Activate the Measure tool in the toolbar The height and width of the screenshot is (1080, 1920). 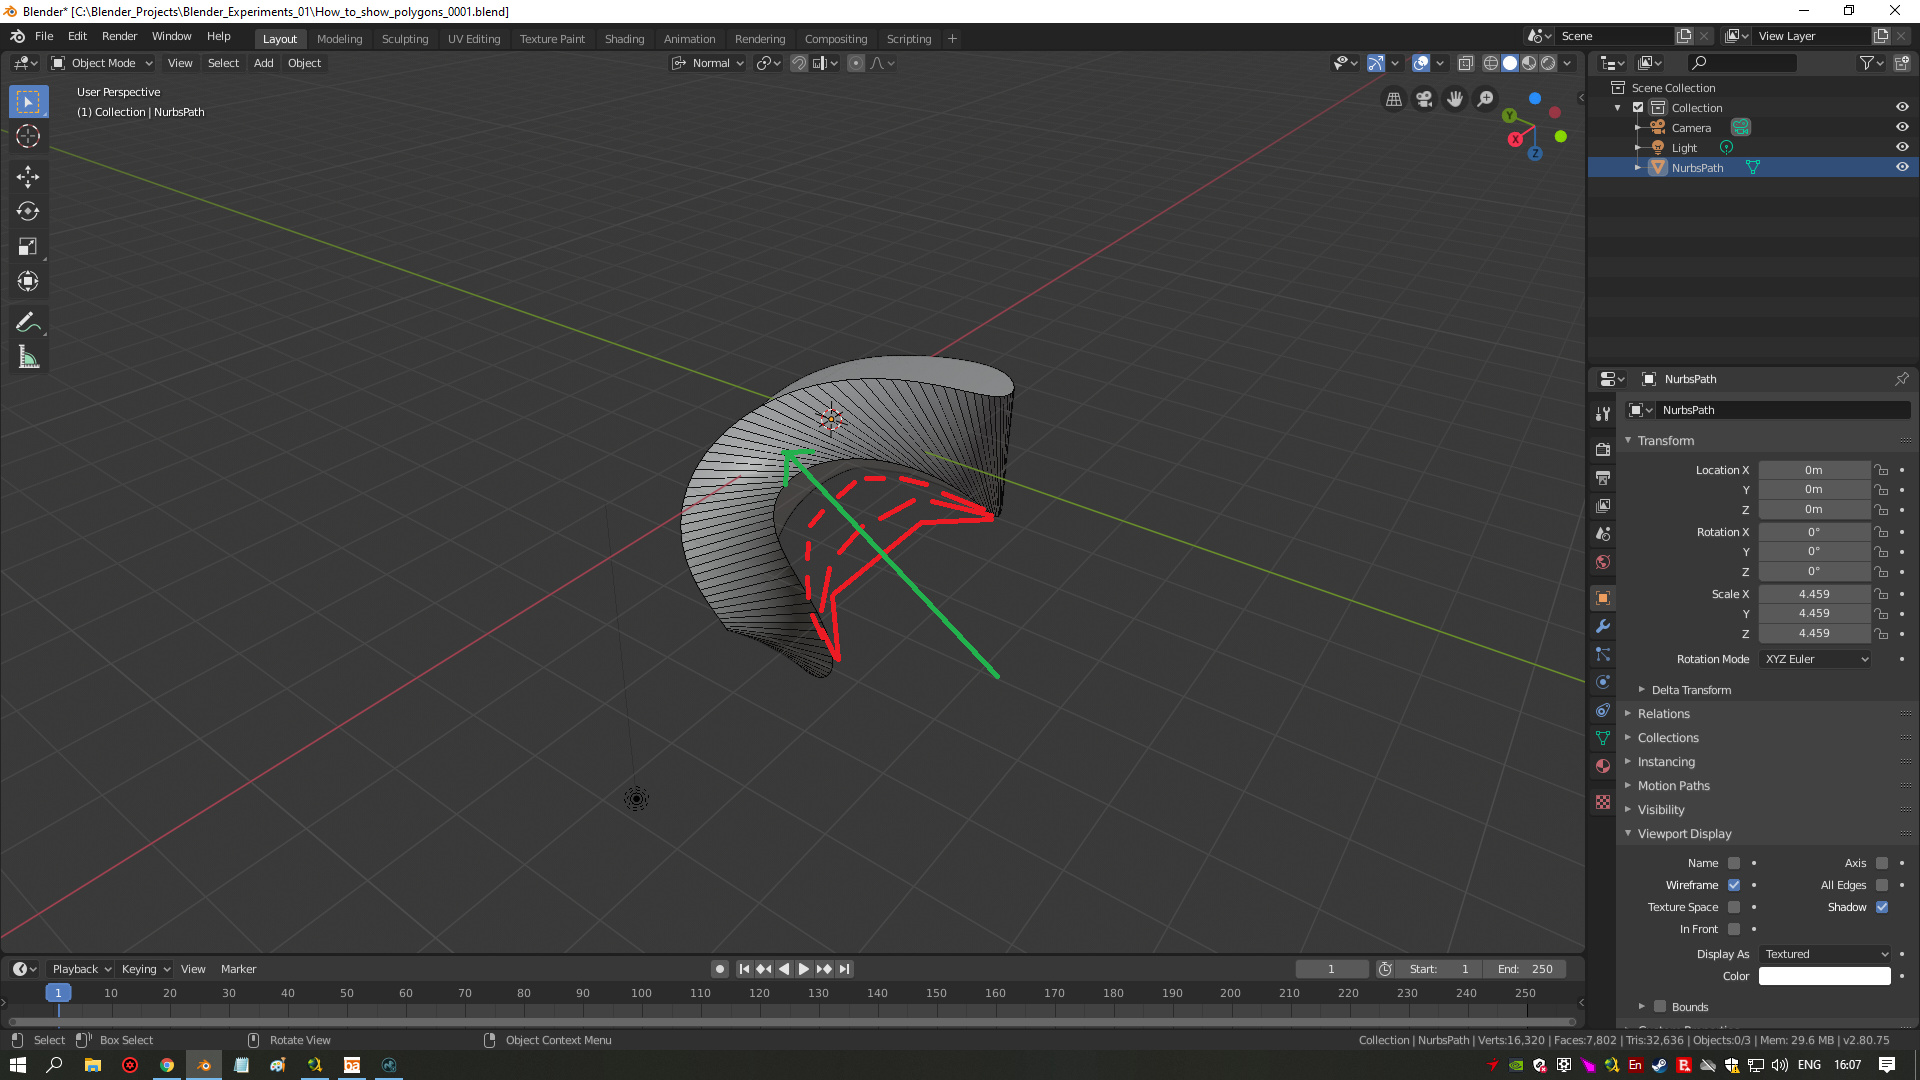tap(28, 356)
